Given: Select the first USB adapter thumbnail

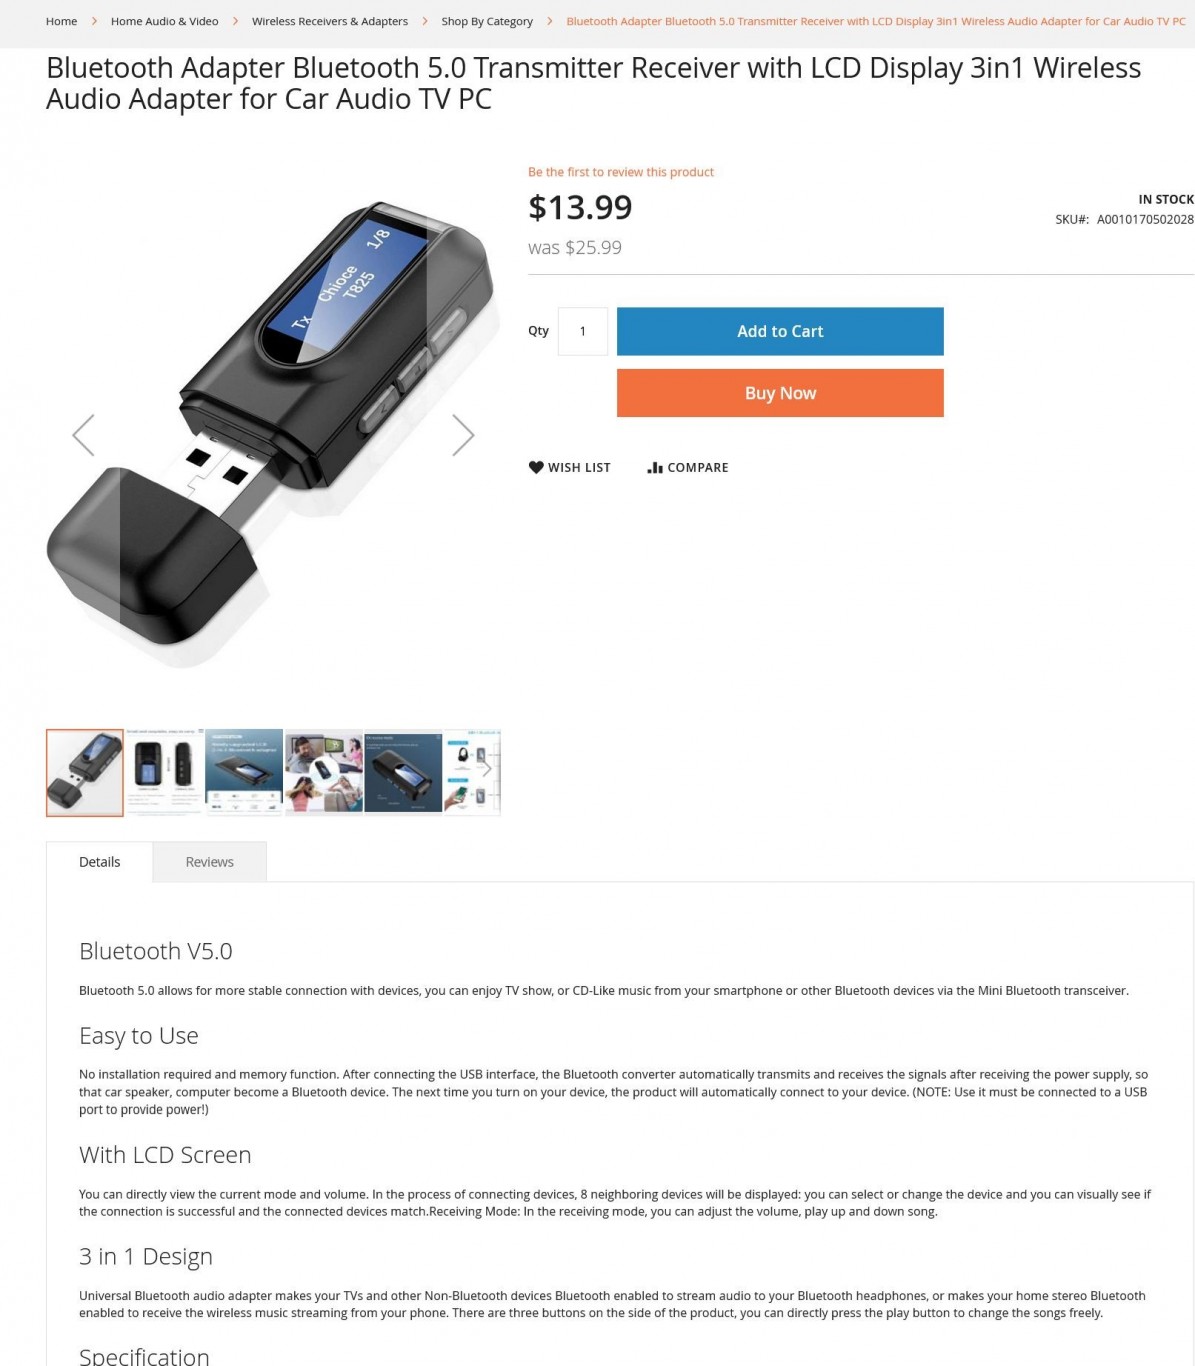Looking at the screenshot, I should coord(85,772).
